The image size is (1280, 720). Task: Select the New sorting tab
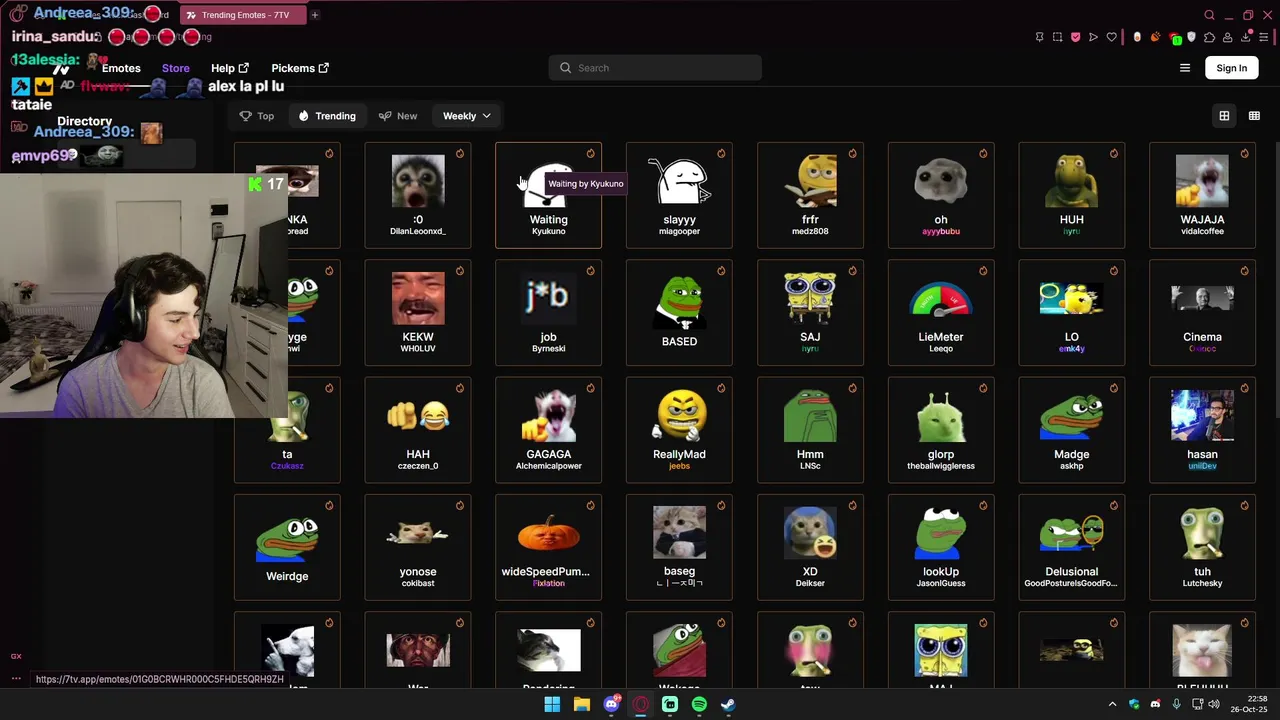point(398,116)
